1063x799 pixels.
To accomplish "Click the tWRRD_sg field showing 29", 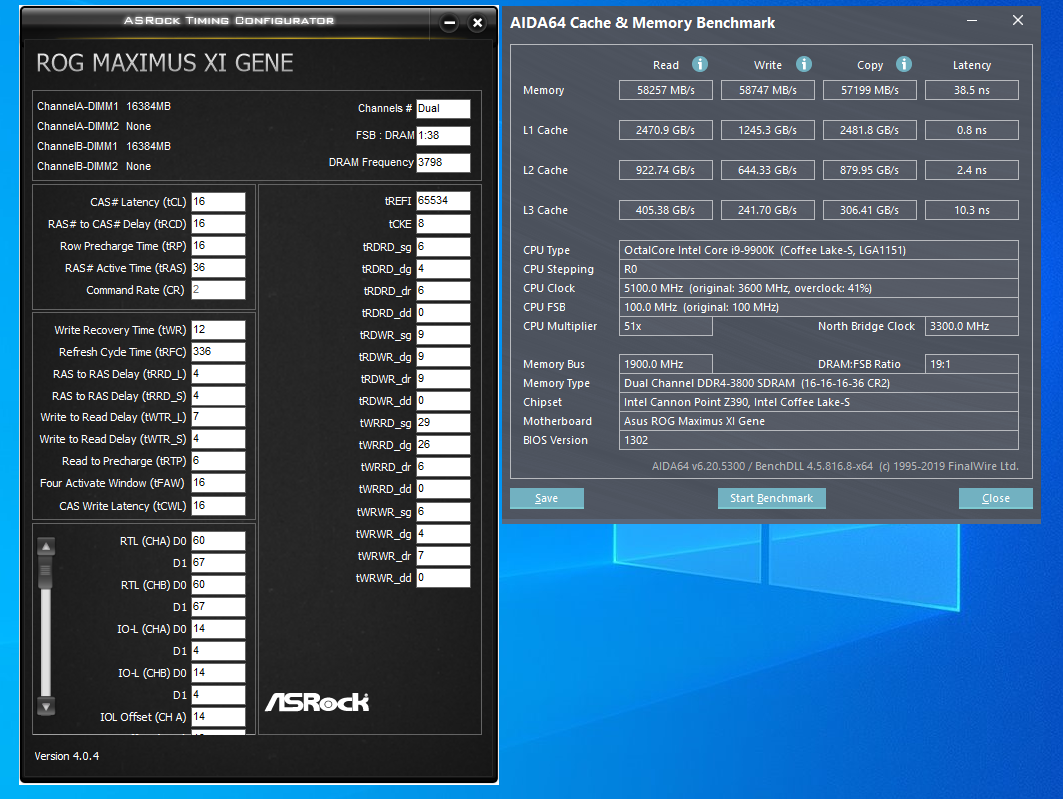I will (x=443, y=423).
